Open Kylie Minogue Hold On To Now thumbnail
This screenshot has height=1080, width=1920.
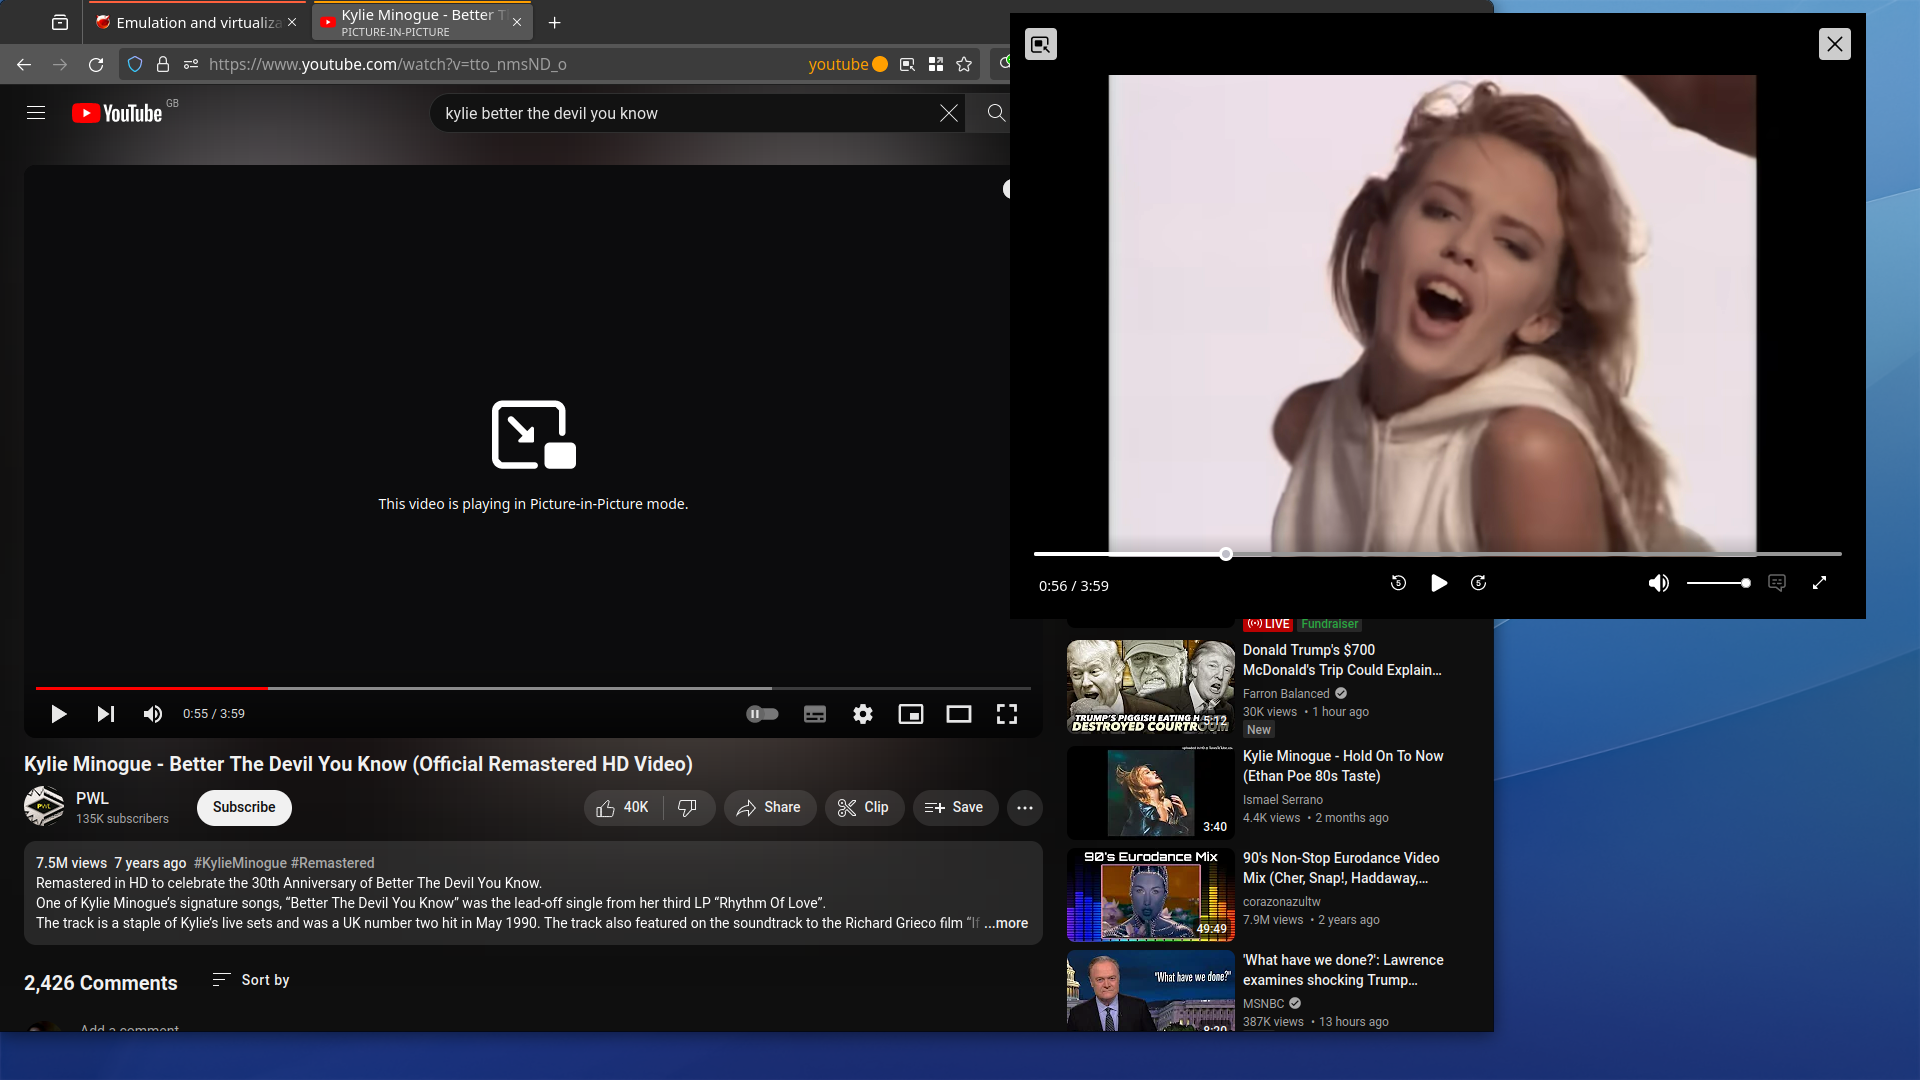1150,793
